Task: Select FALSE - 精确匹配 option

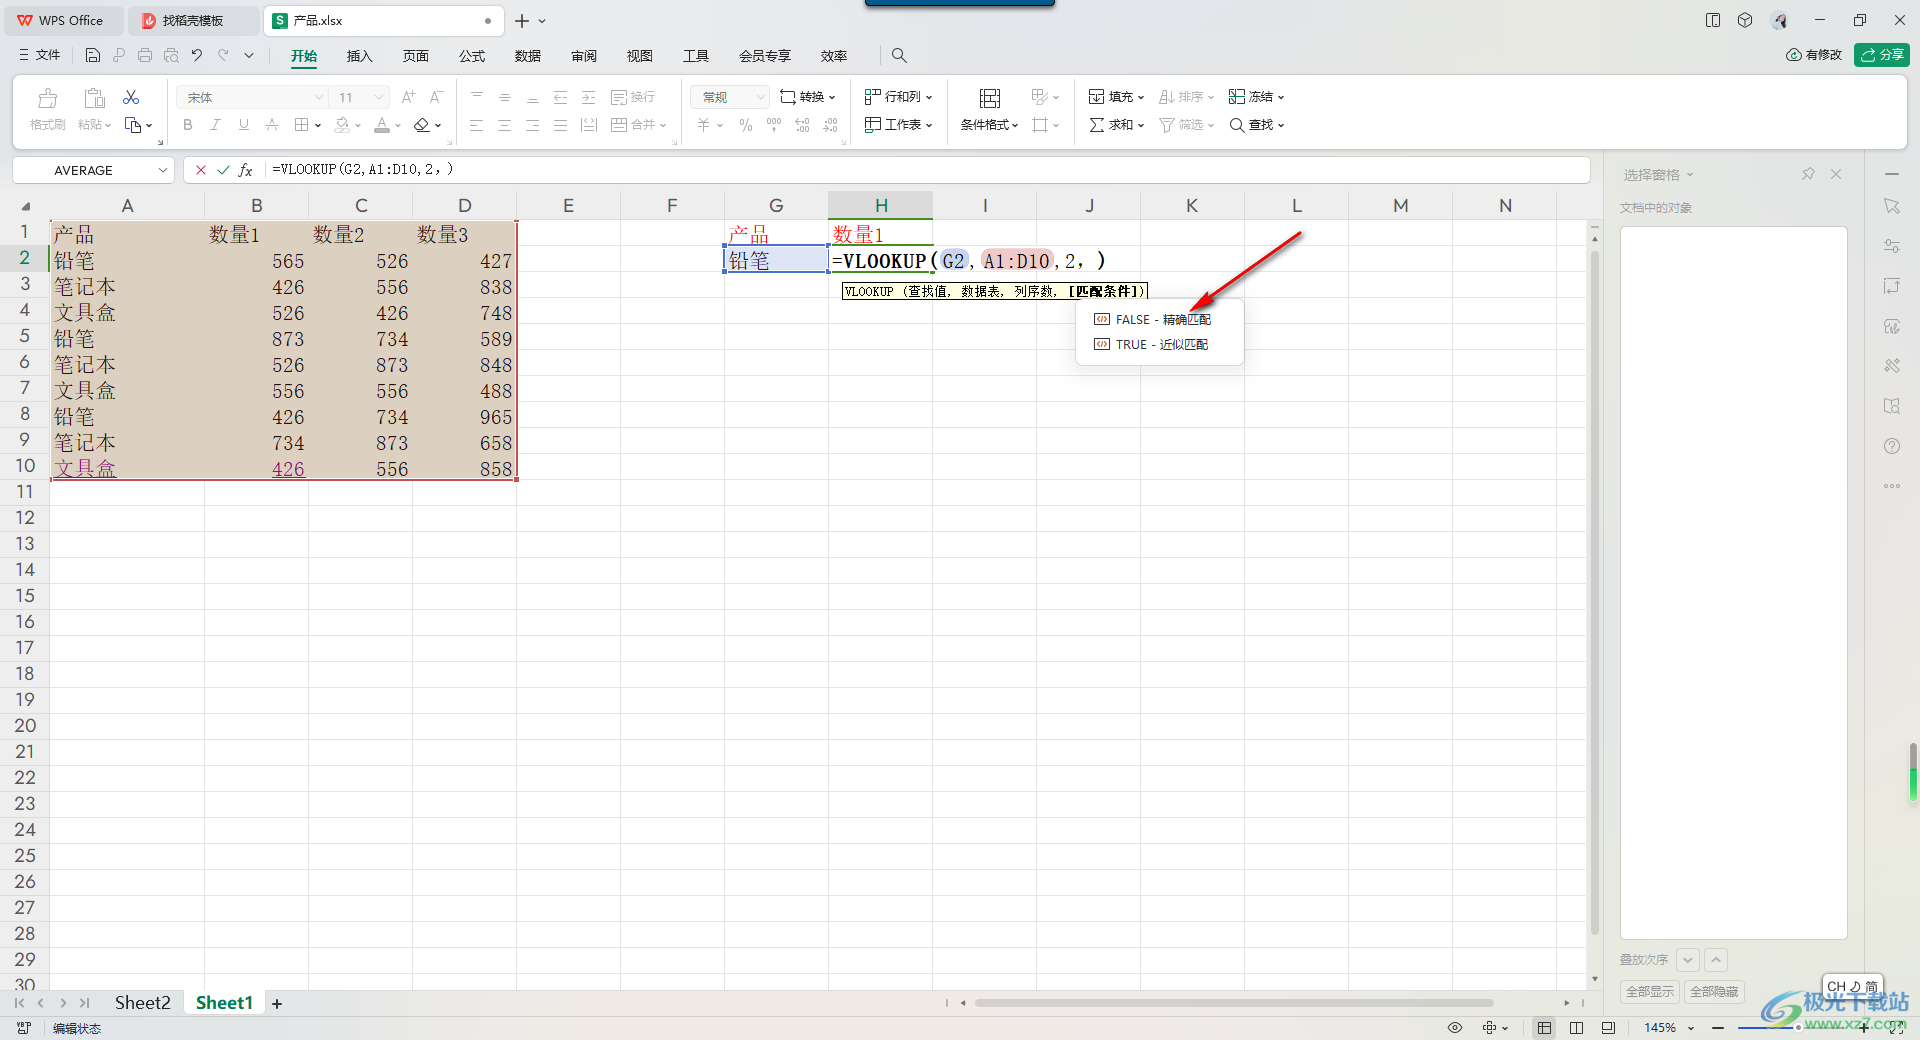Action: pyautogui.click(x=1160, y=320)
